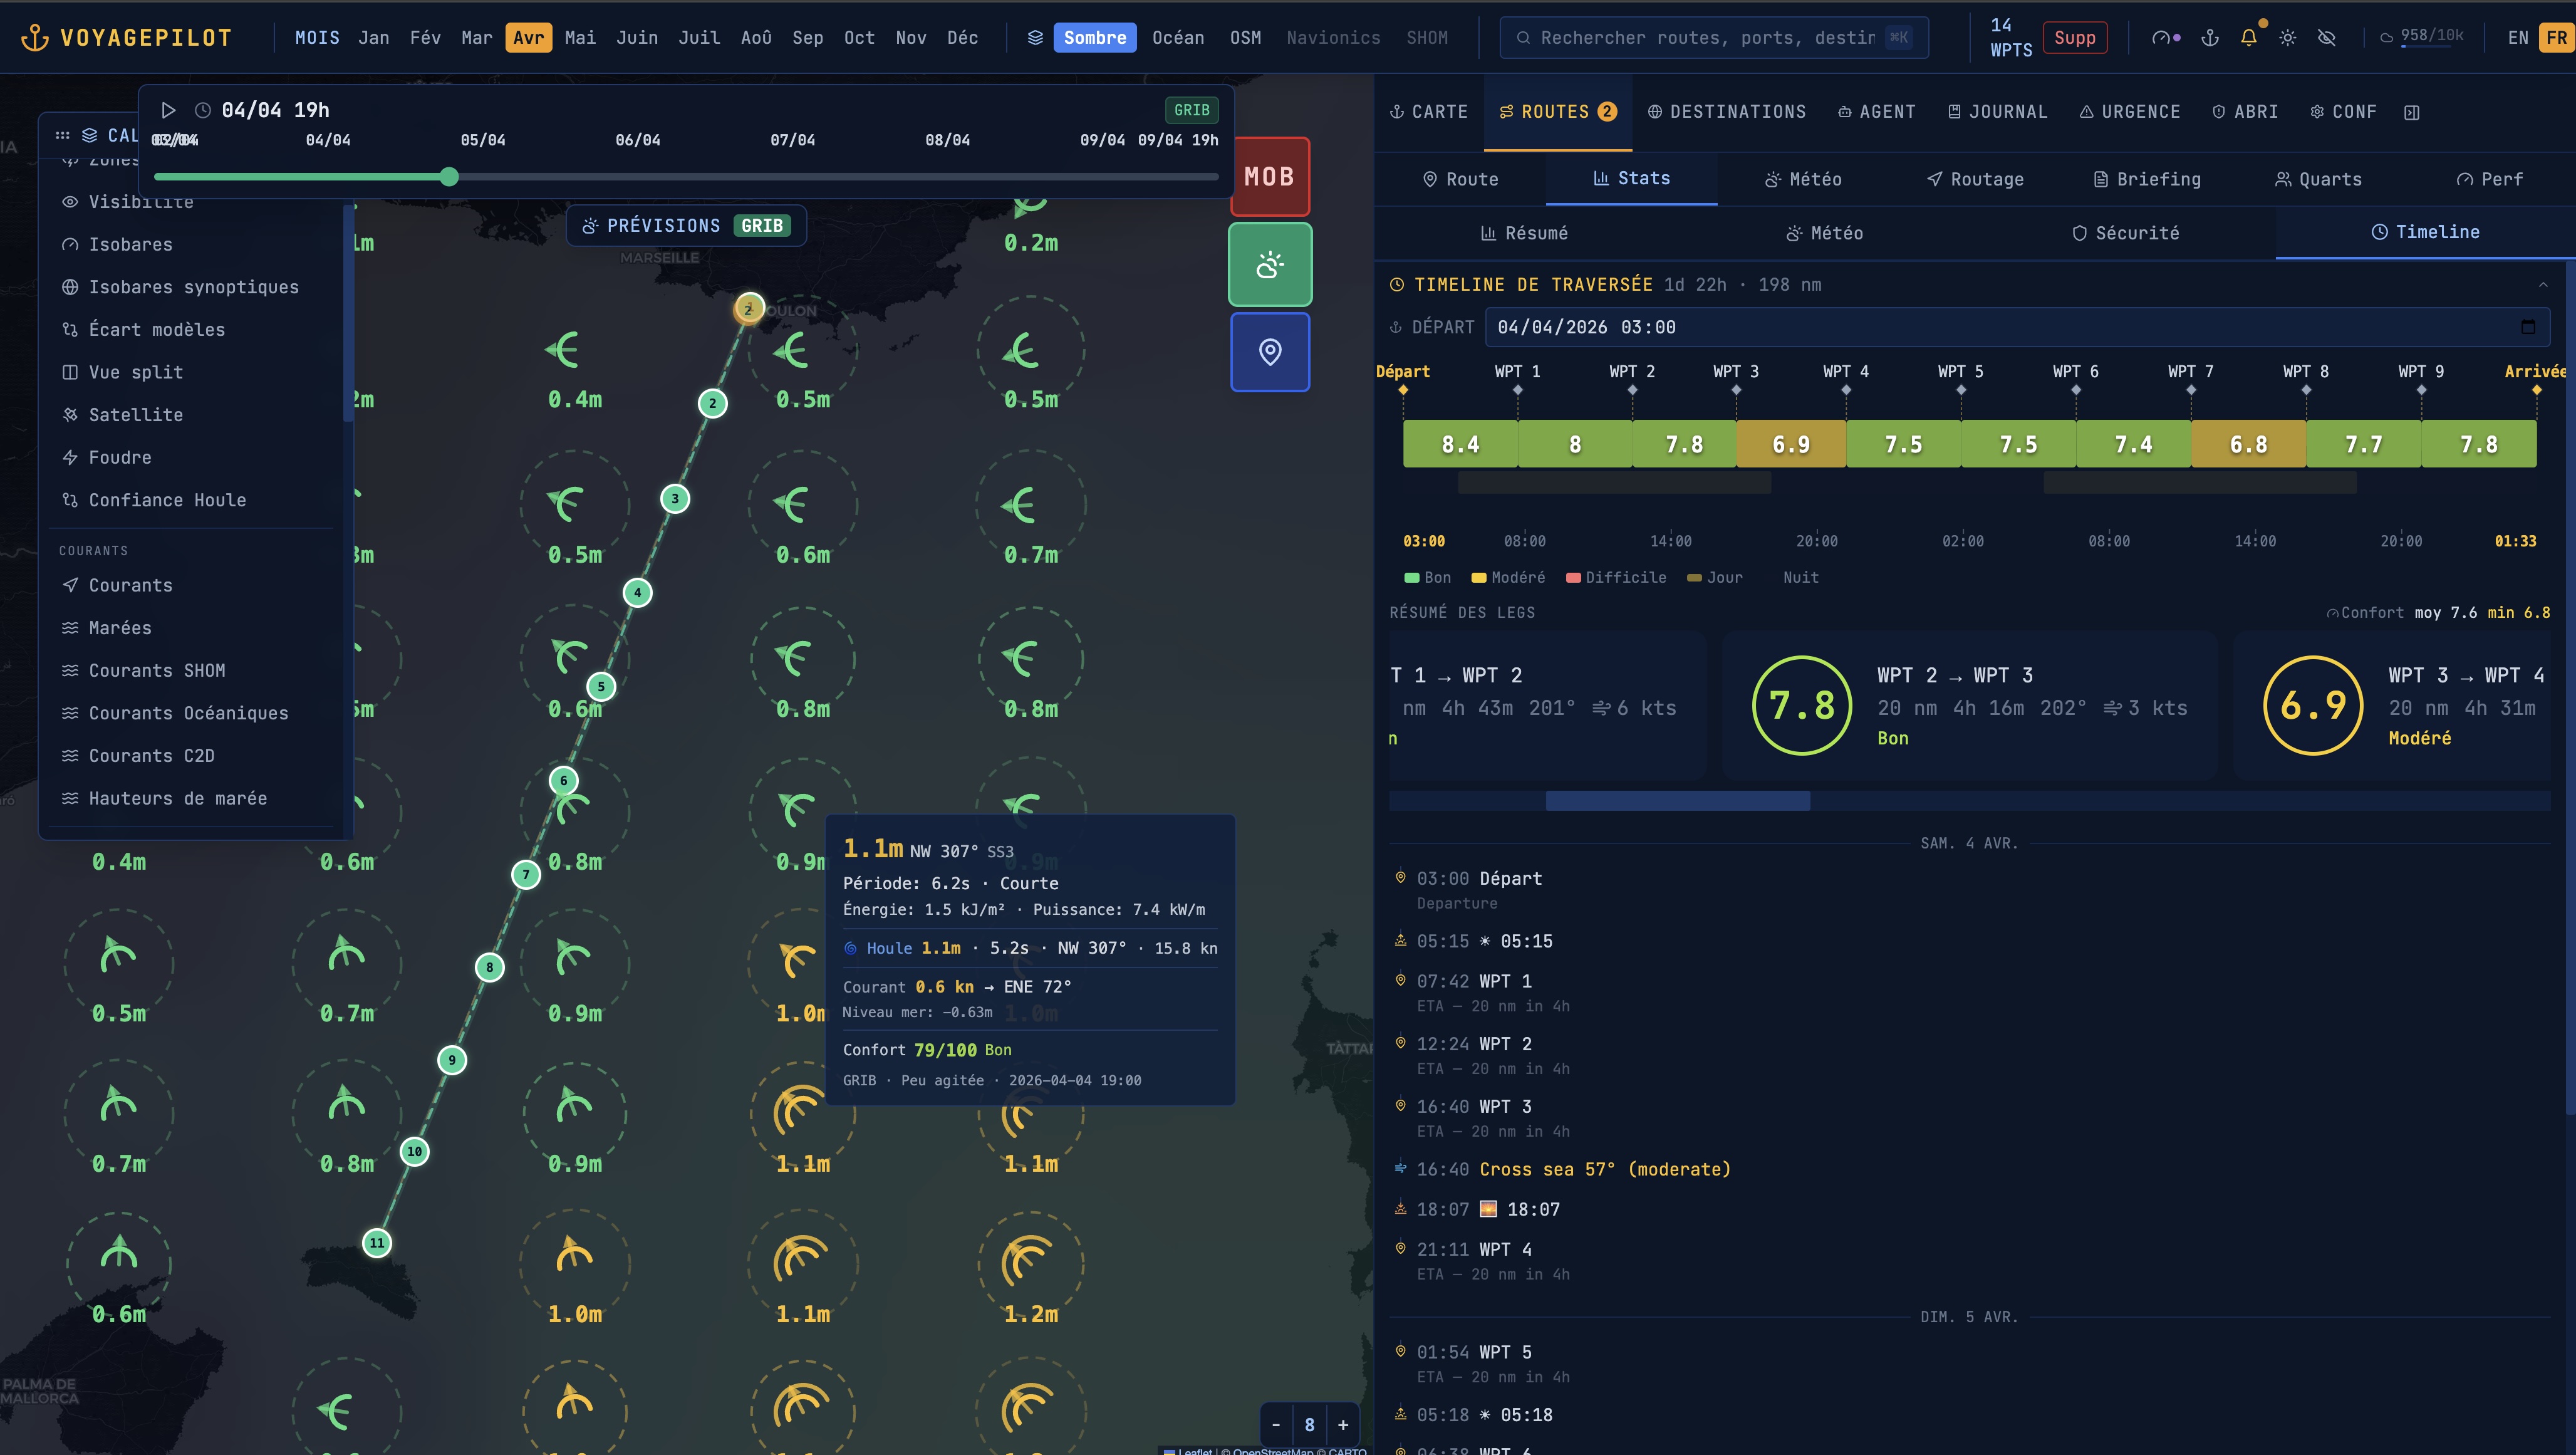Collapse the Timeline de traversée section
Screen dimensions: 2576x1455
click(x=2543, y=285)
